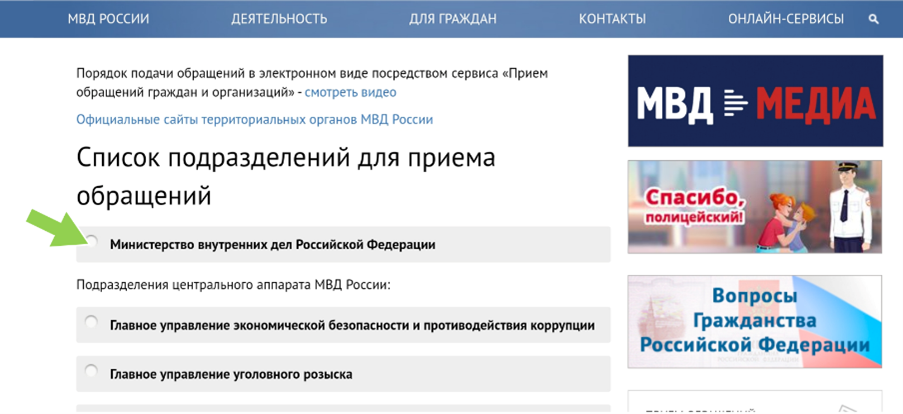Screen dimensions: 903x414
Task: Select the Главное управление уголовного розыска radio button
Action: click(91, 371)
